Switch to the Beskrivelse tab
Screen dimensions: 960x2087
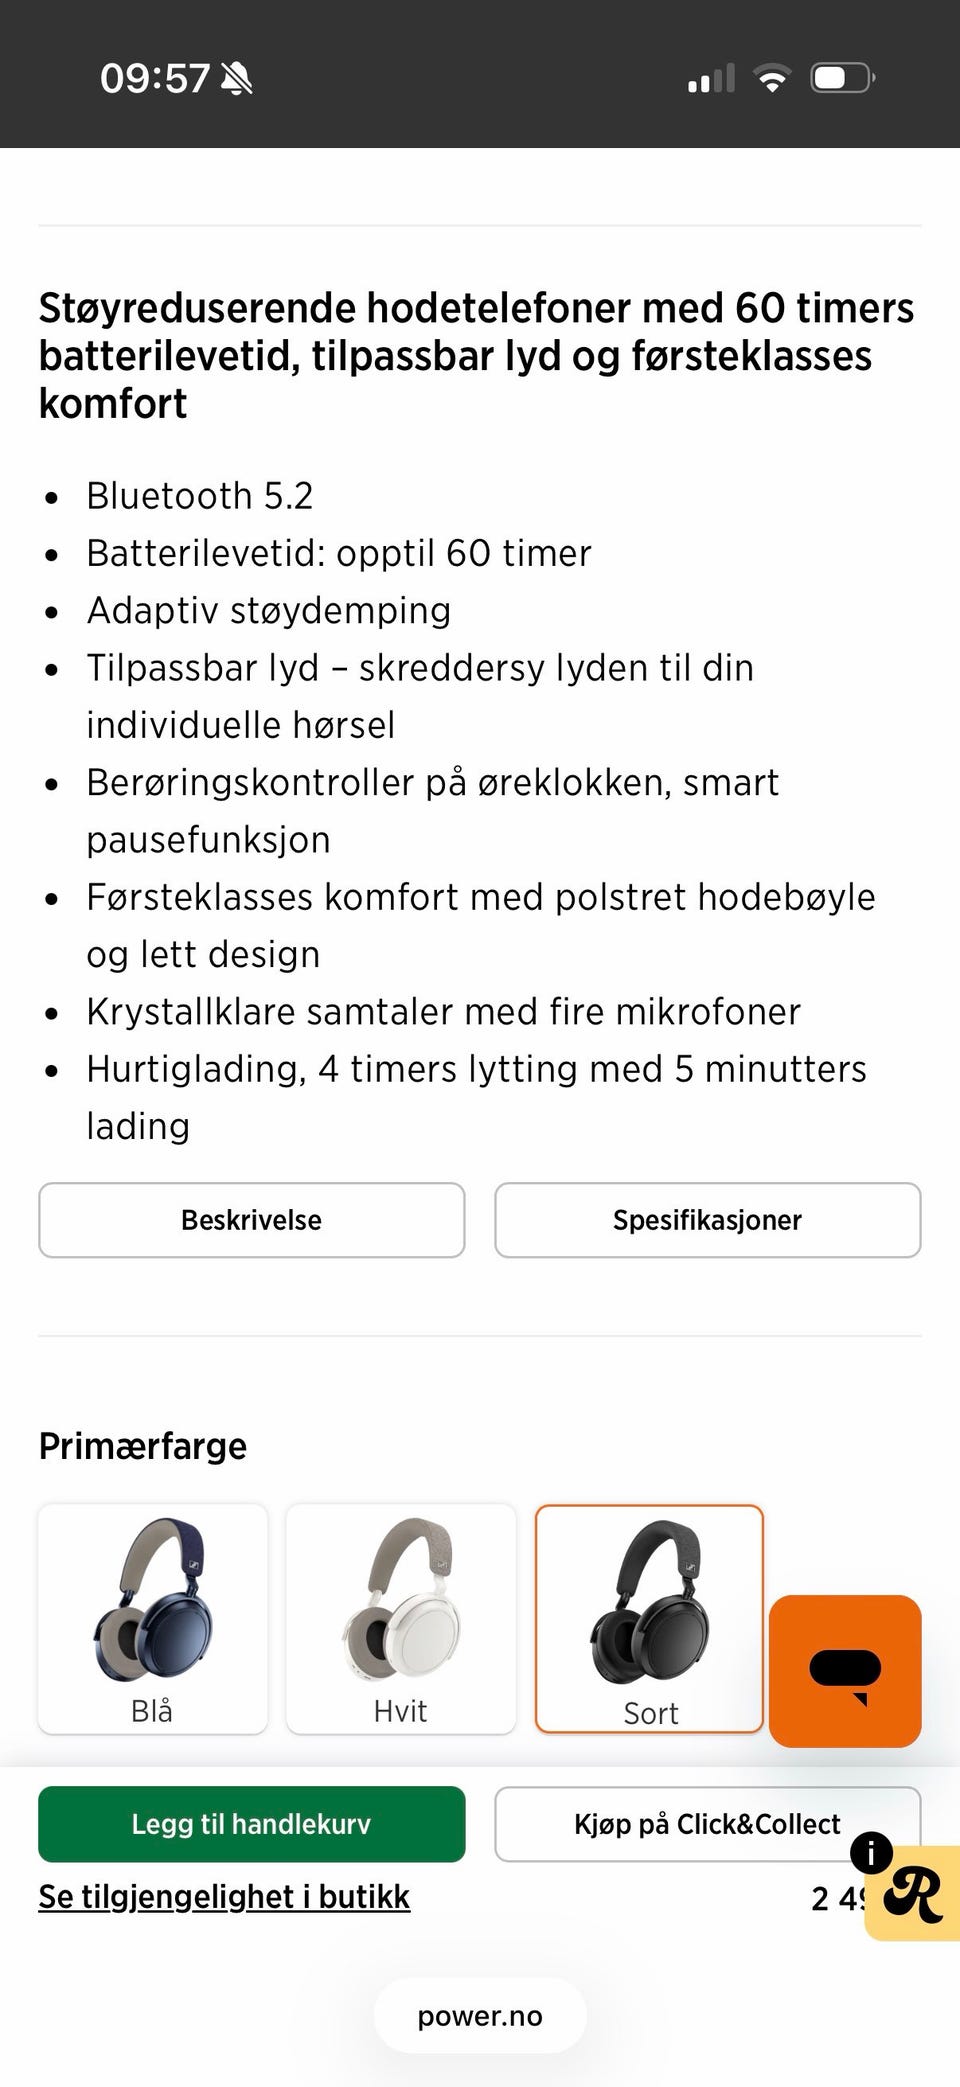point(251,1220)
